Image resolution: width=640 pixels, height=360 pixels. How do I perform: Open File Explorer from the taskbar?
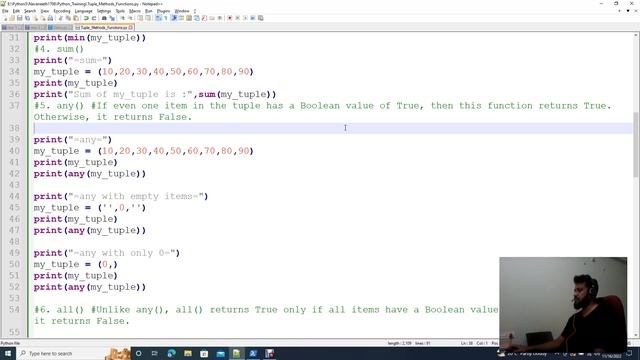188,353
